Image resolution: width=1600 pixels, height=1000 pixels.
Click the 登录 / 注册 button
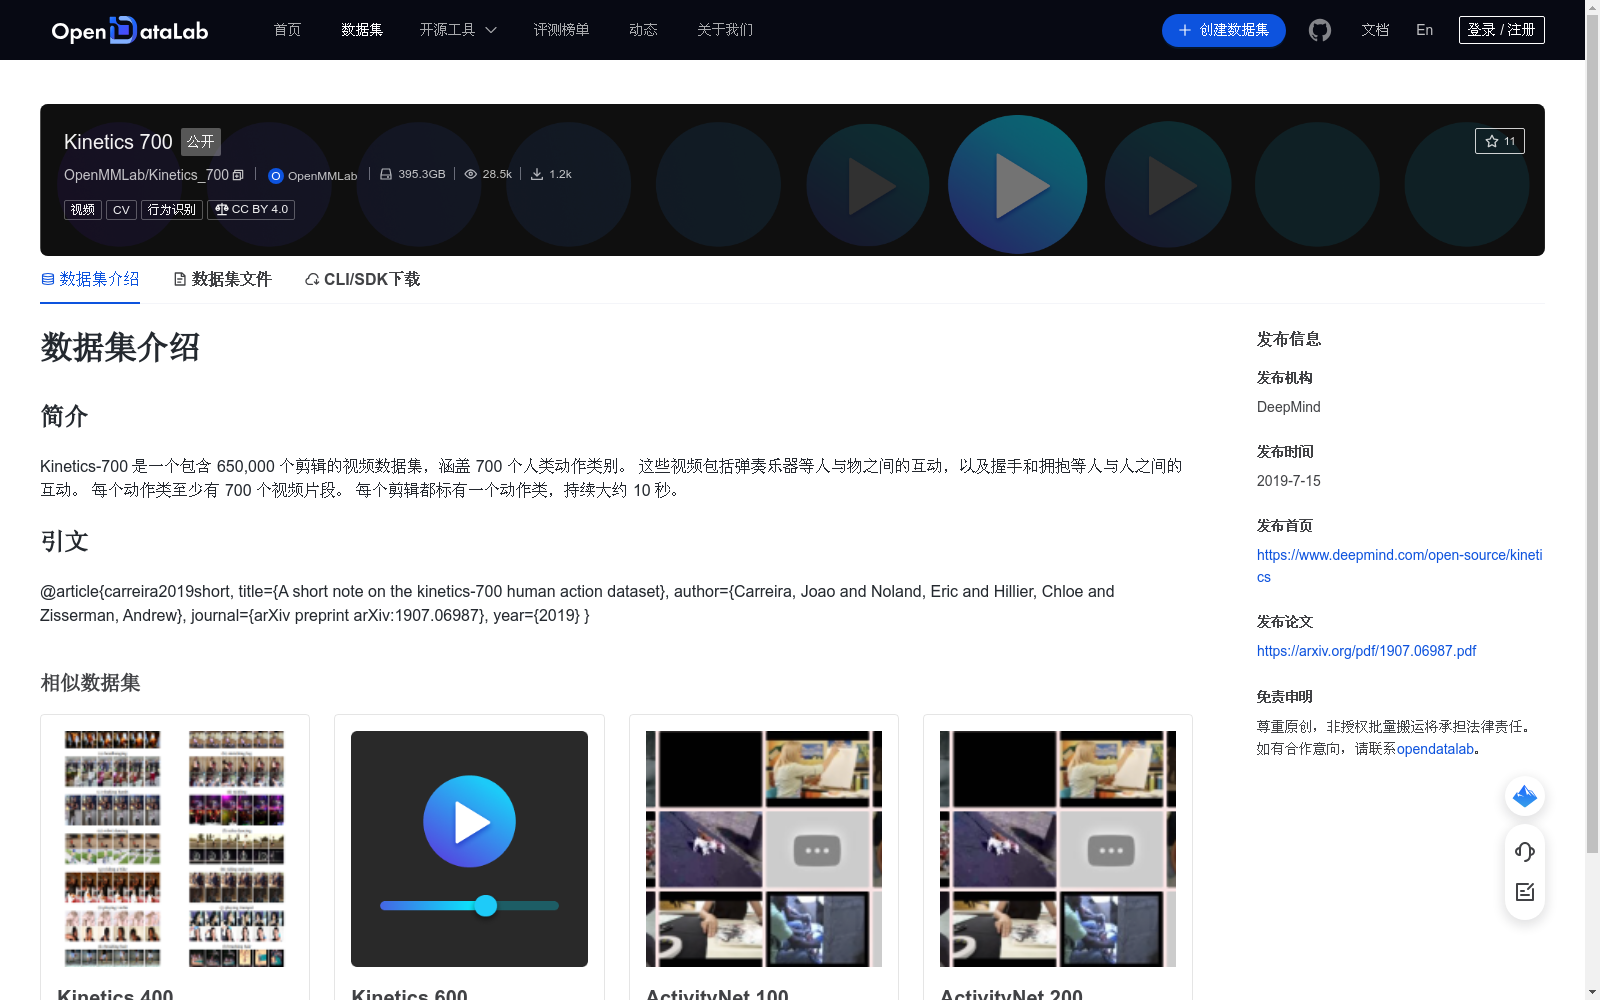(x=1501, y=30)
